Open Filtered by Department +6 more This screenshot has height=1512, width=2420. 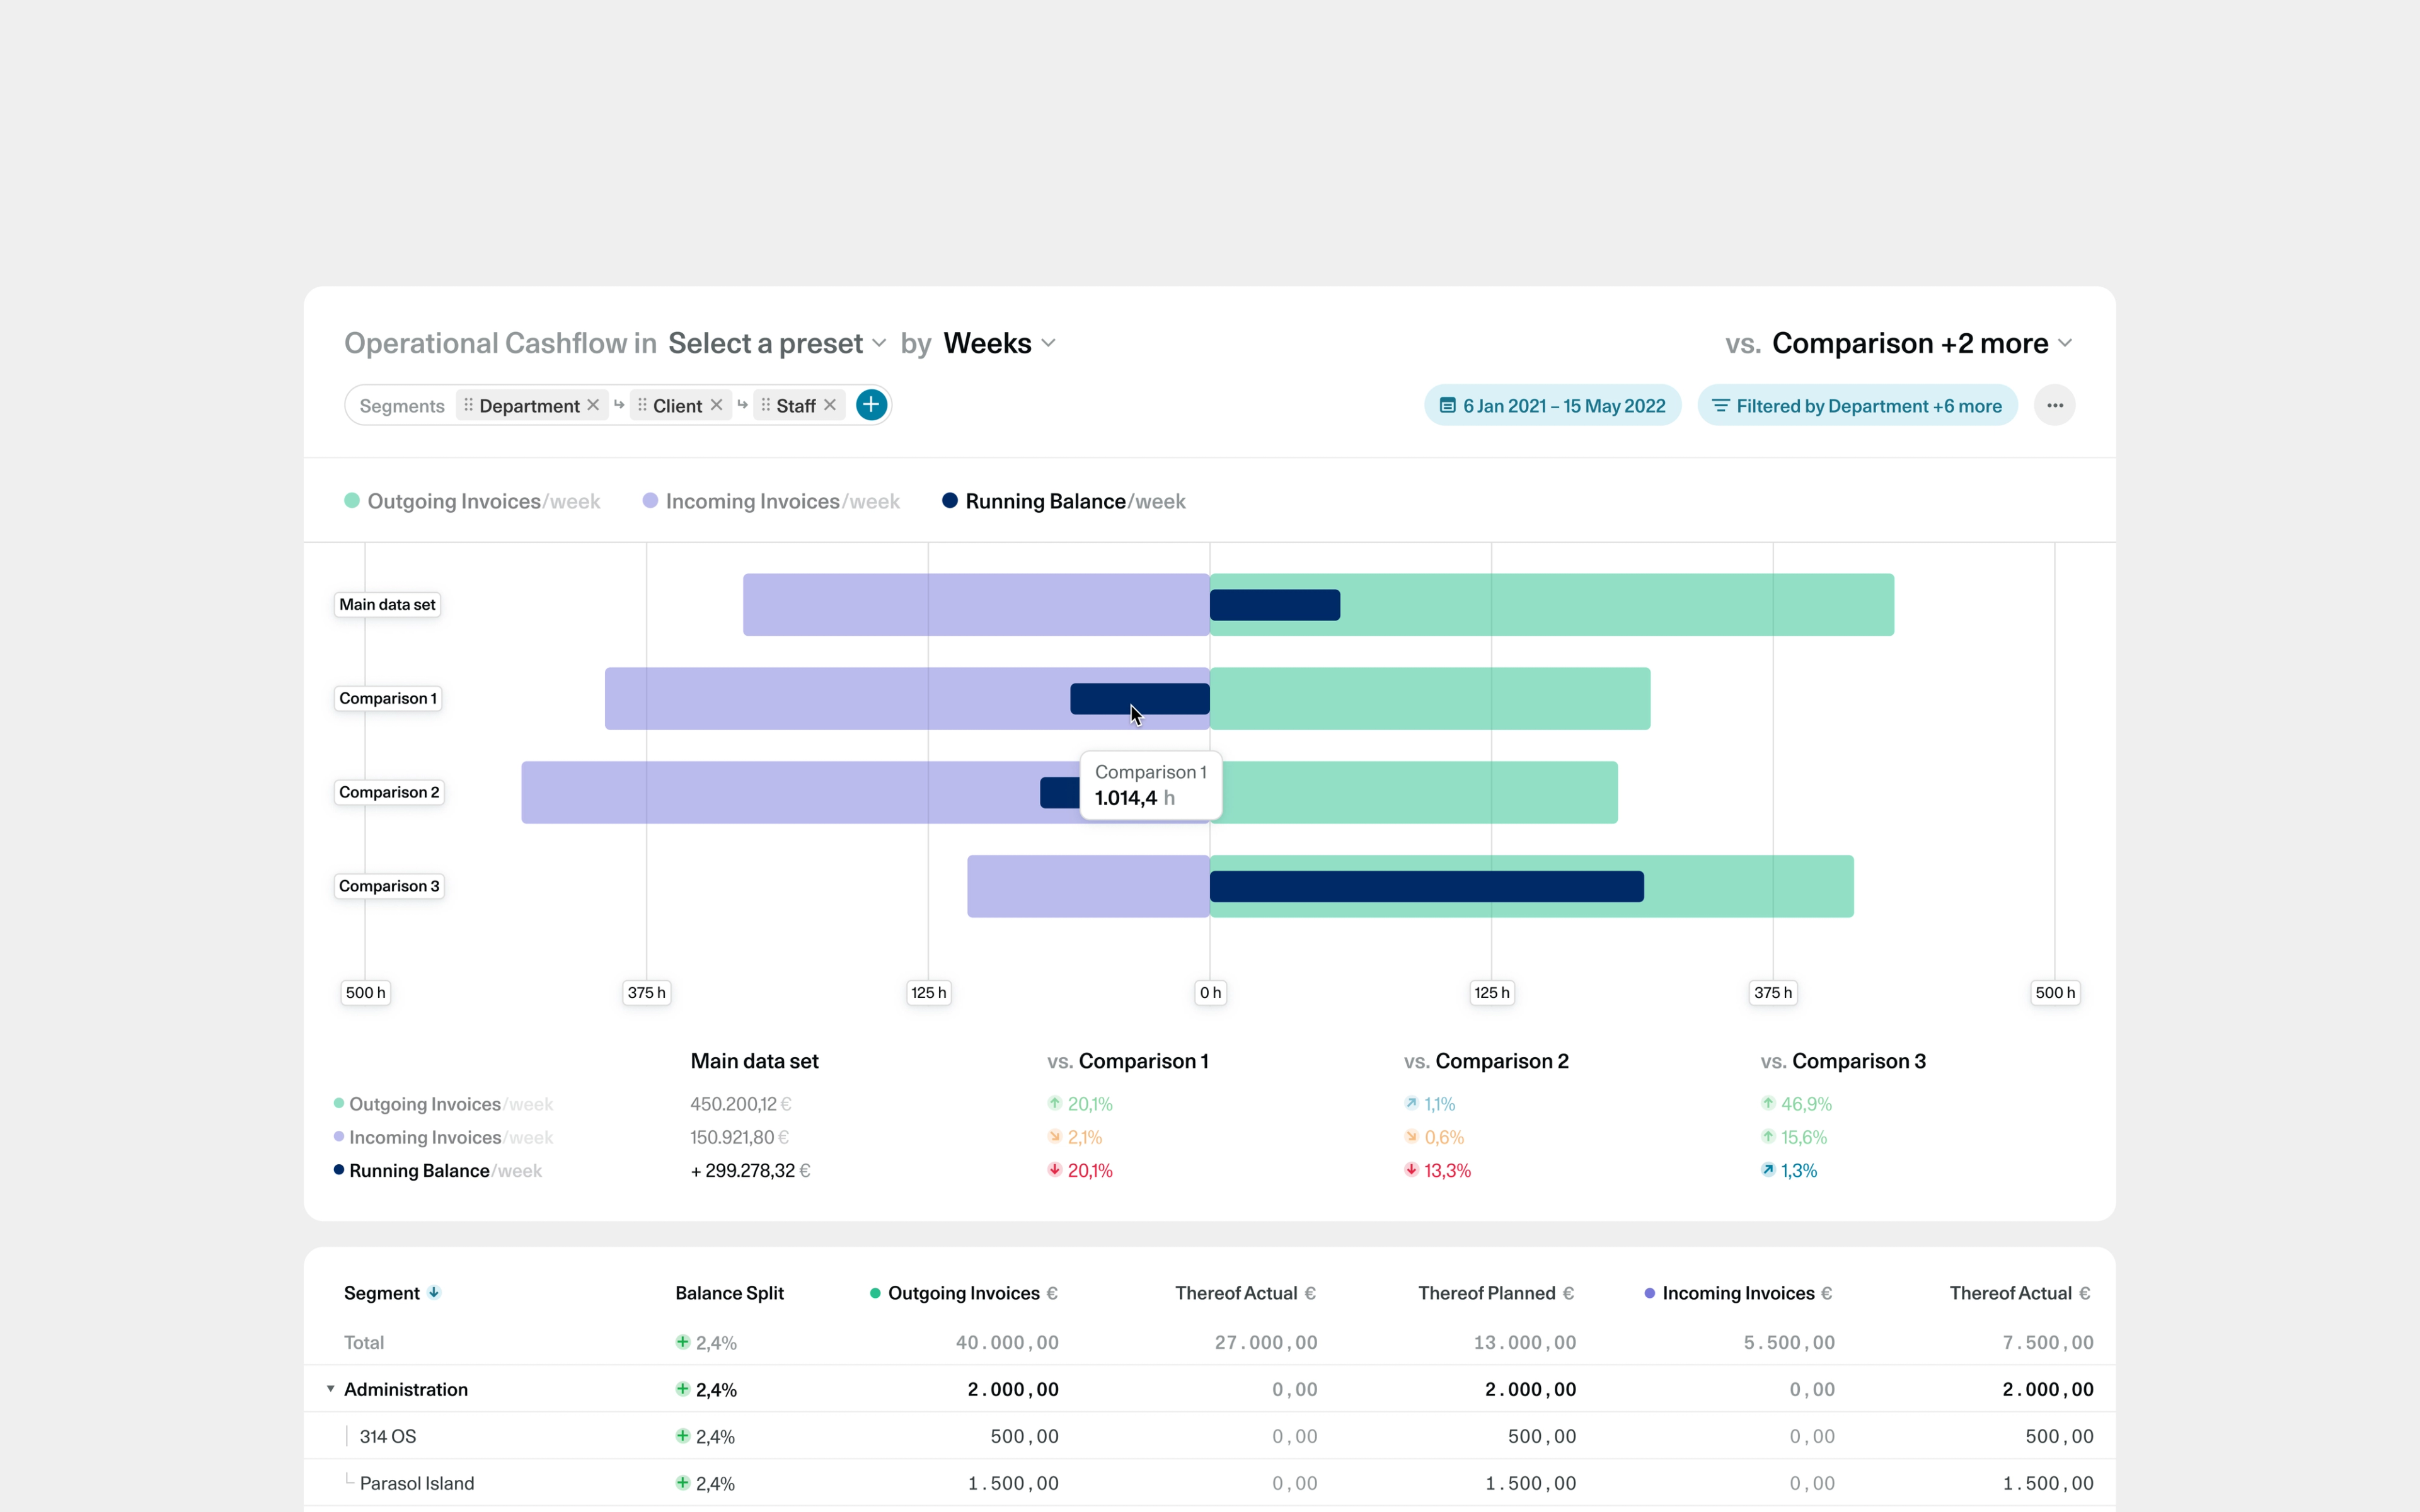tap(1857, 405)
